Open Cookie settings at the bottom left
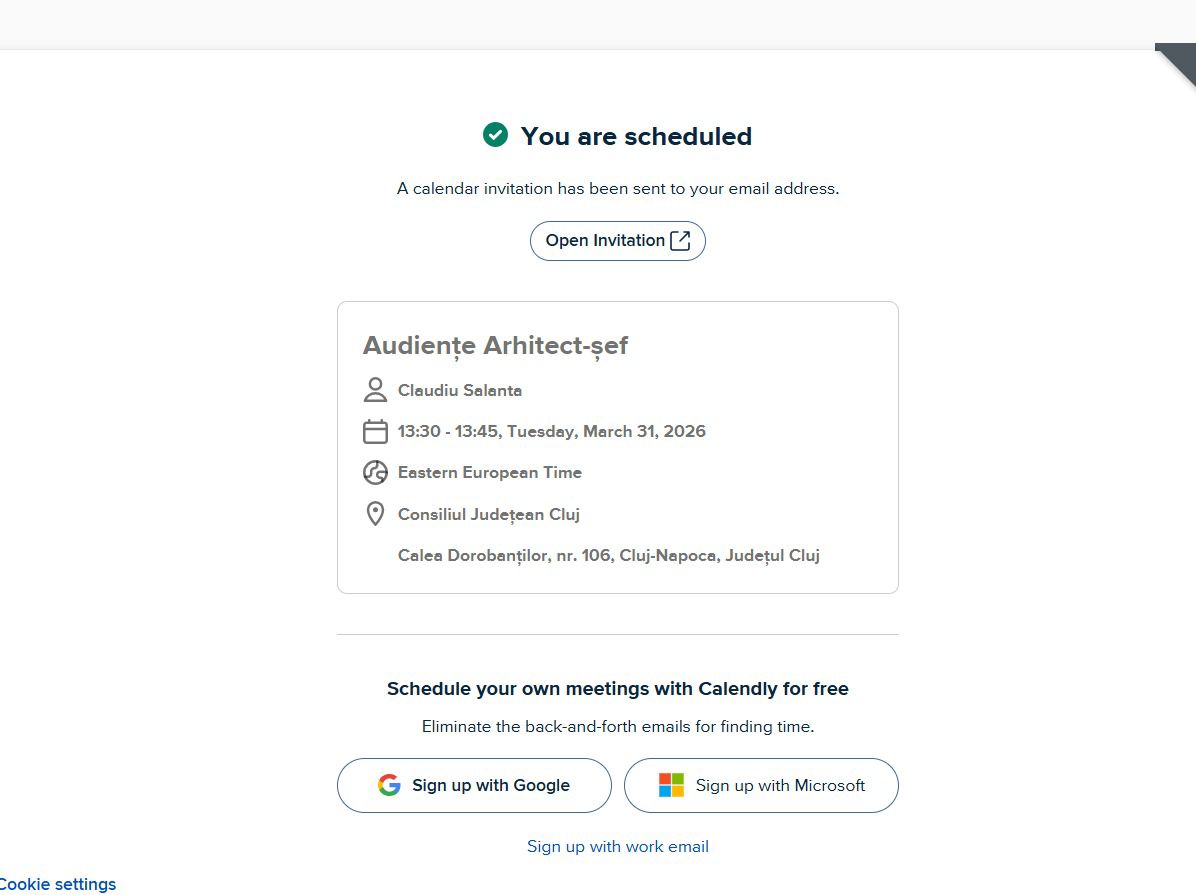The image size is (1196, 895). [58, 884]
